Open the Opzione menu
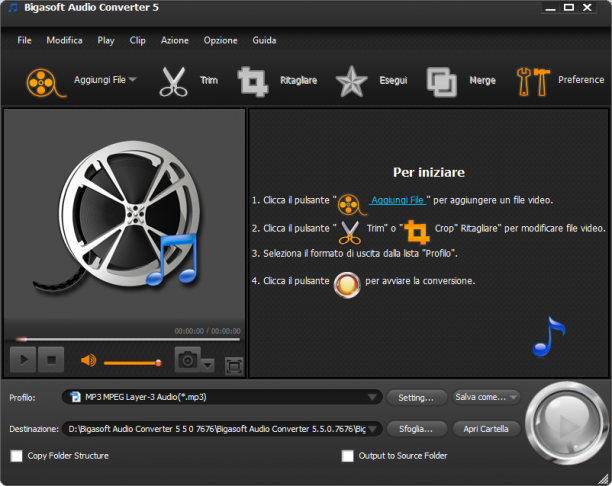This screenshot has width=612, height=486. (221, 41)
